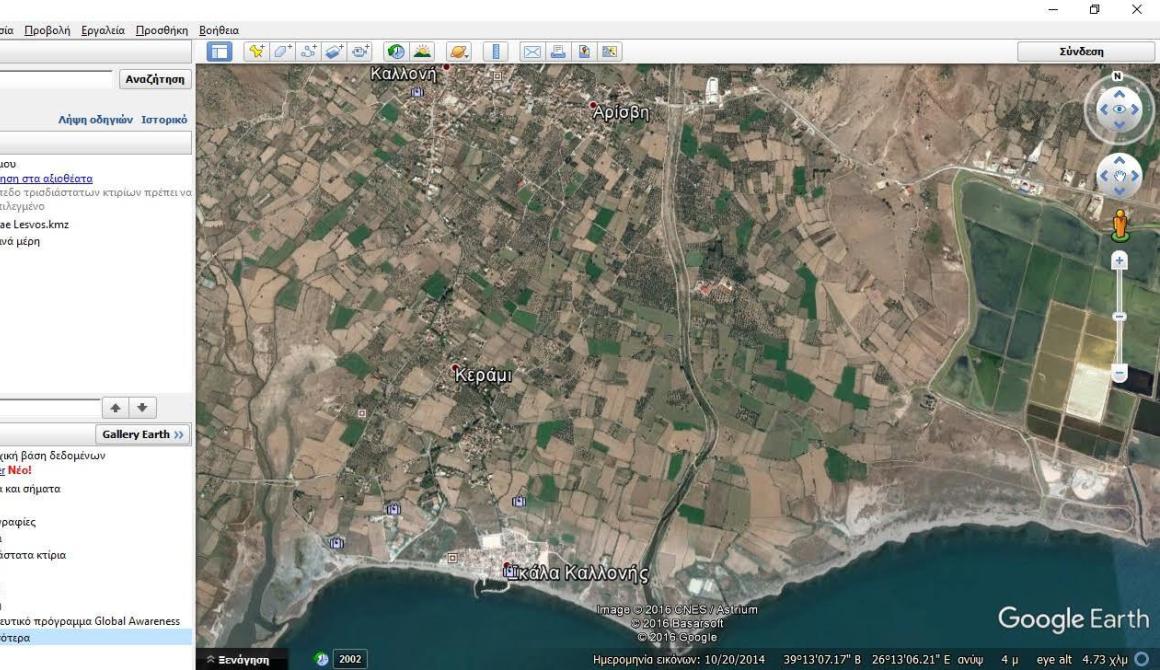The height and width of the screenshot is (670, 1160).
Task: Click the Αρίσβη placemark label
Action: pos(621,112)
